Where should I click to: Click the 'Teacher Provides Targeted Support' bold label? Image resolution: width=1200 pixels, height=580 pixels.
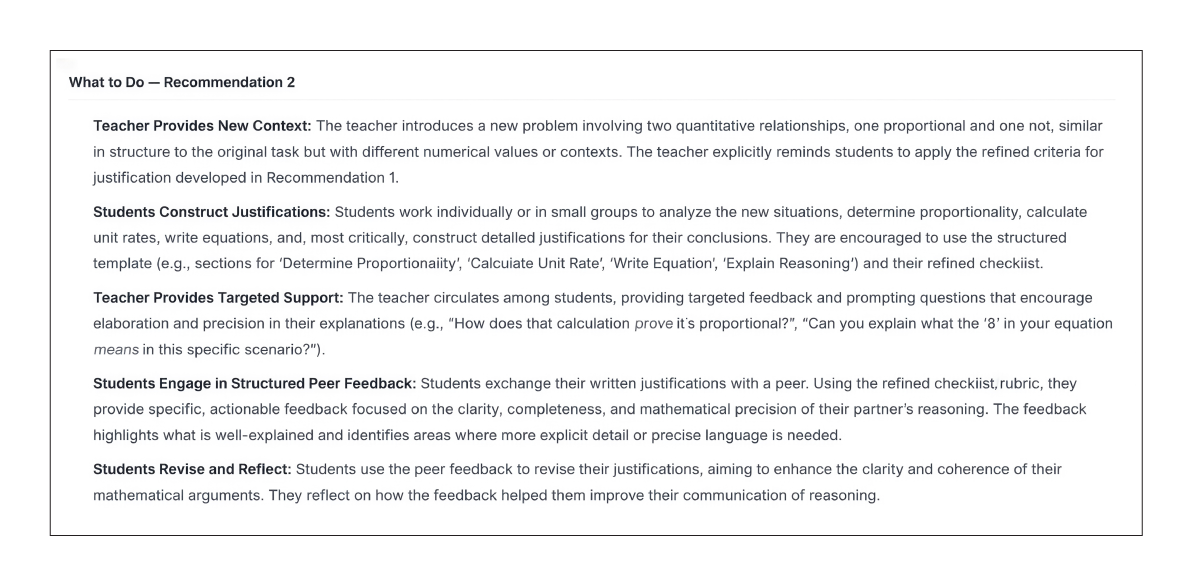click(218, 298)
